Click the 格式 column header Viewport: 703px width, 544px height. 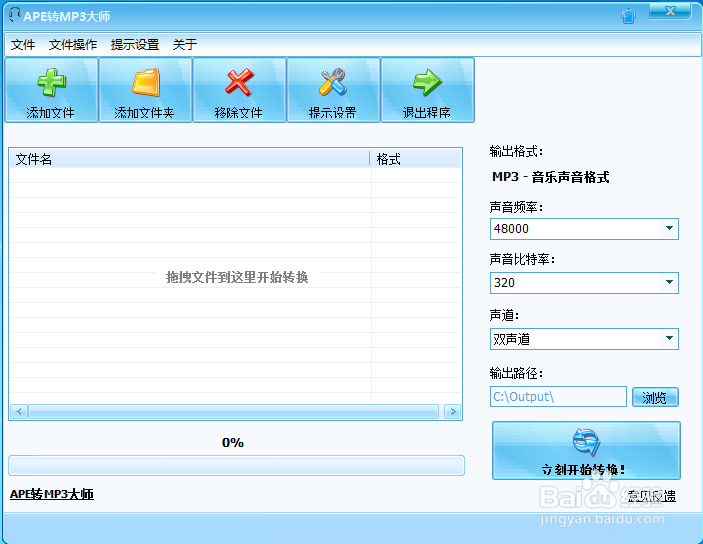pyautogui.click(x=416, y=159)
